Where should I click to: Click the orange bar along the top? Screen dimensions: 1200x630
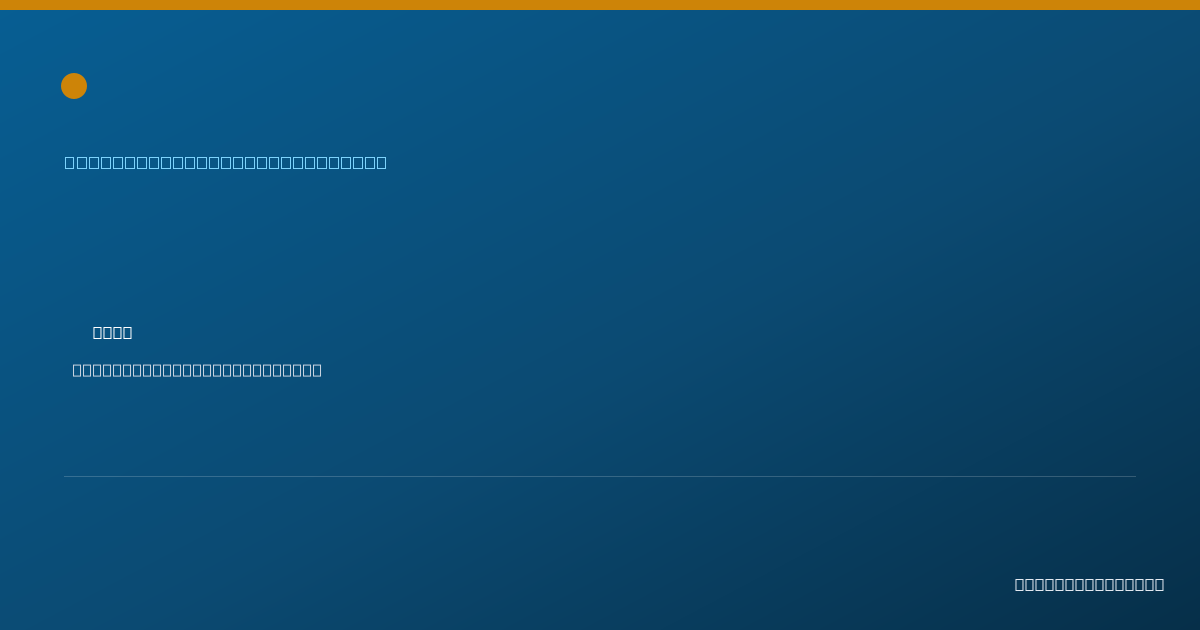(x=600, y=5)
